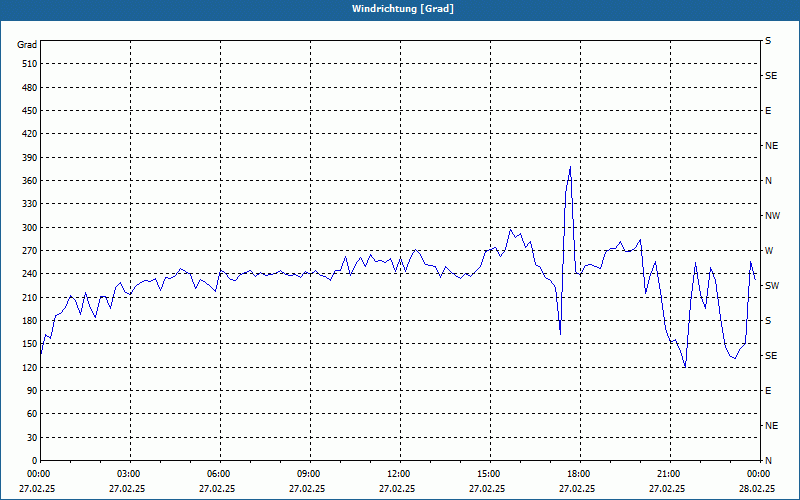Click the 18:00 time label

click(580, 474)
